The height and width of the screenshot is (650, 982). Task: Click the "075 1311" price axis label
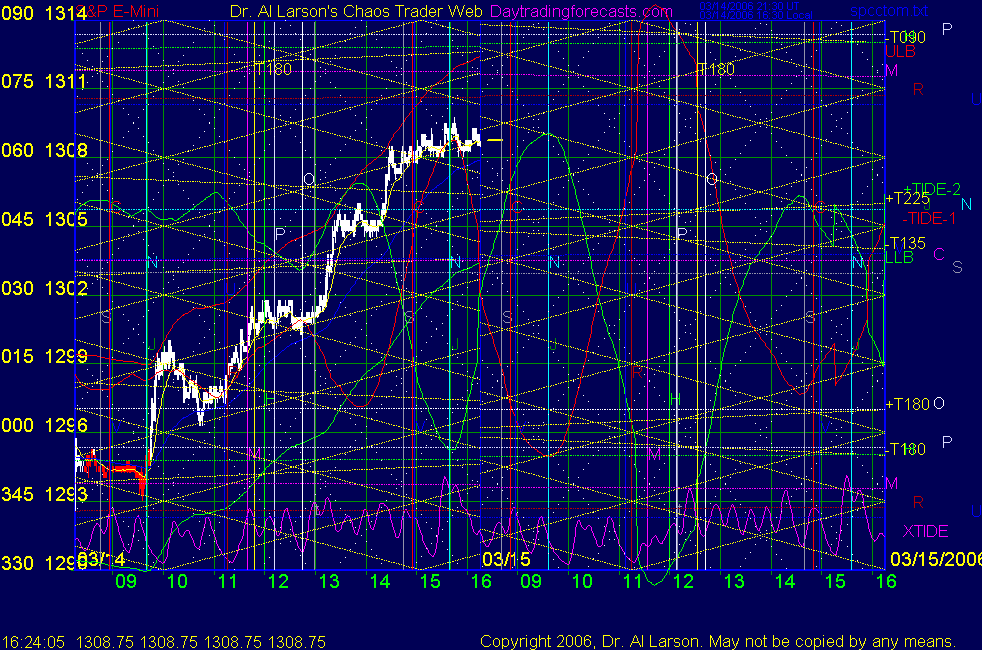point(44,81)
